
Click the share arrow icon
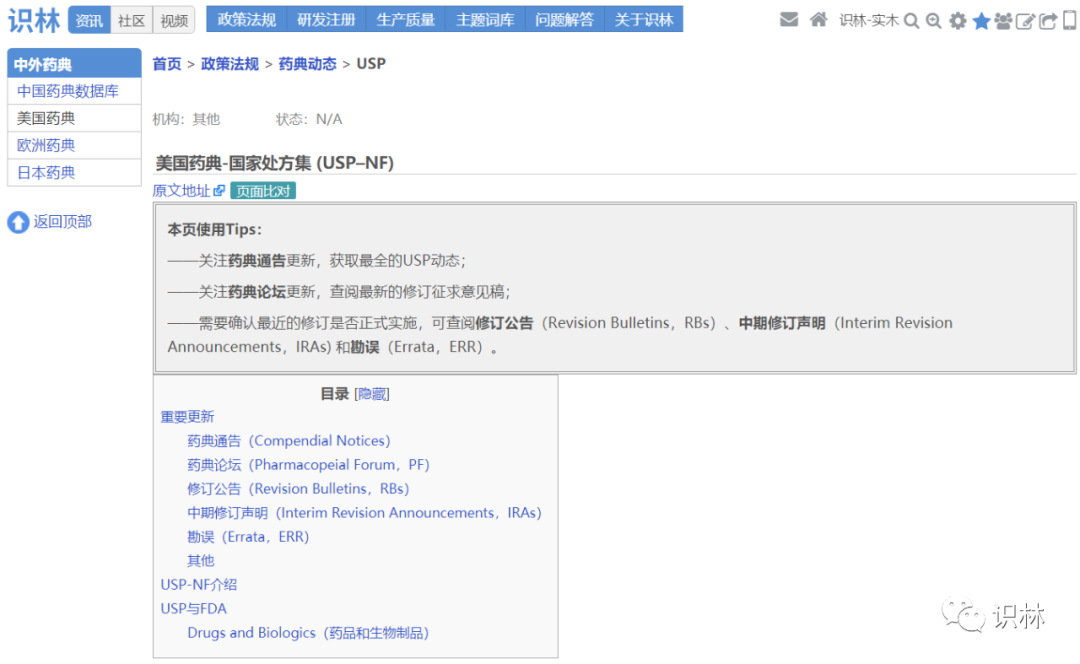coord(1048,21)
